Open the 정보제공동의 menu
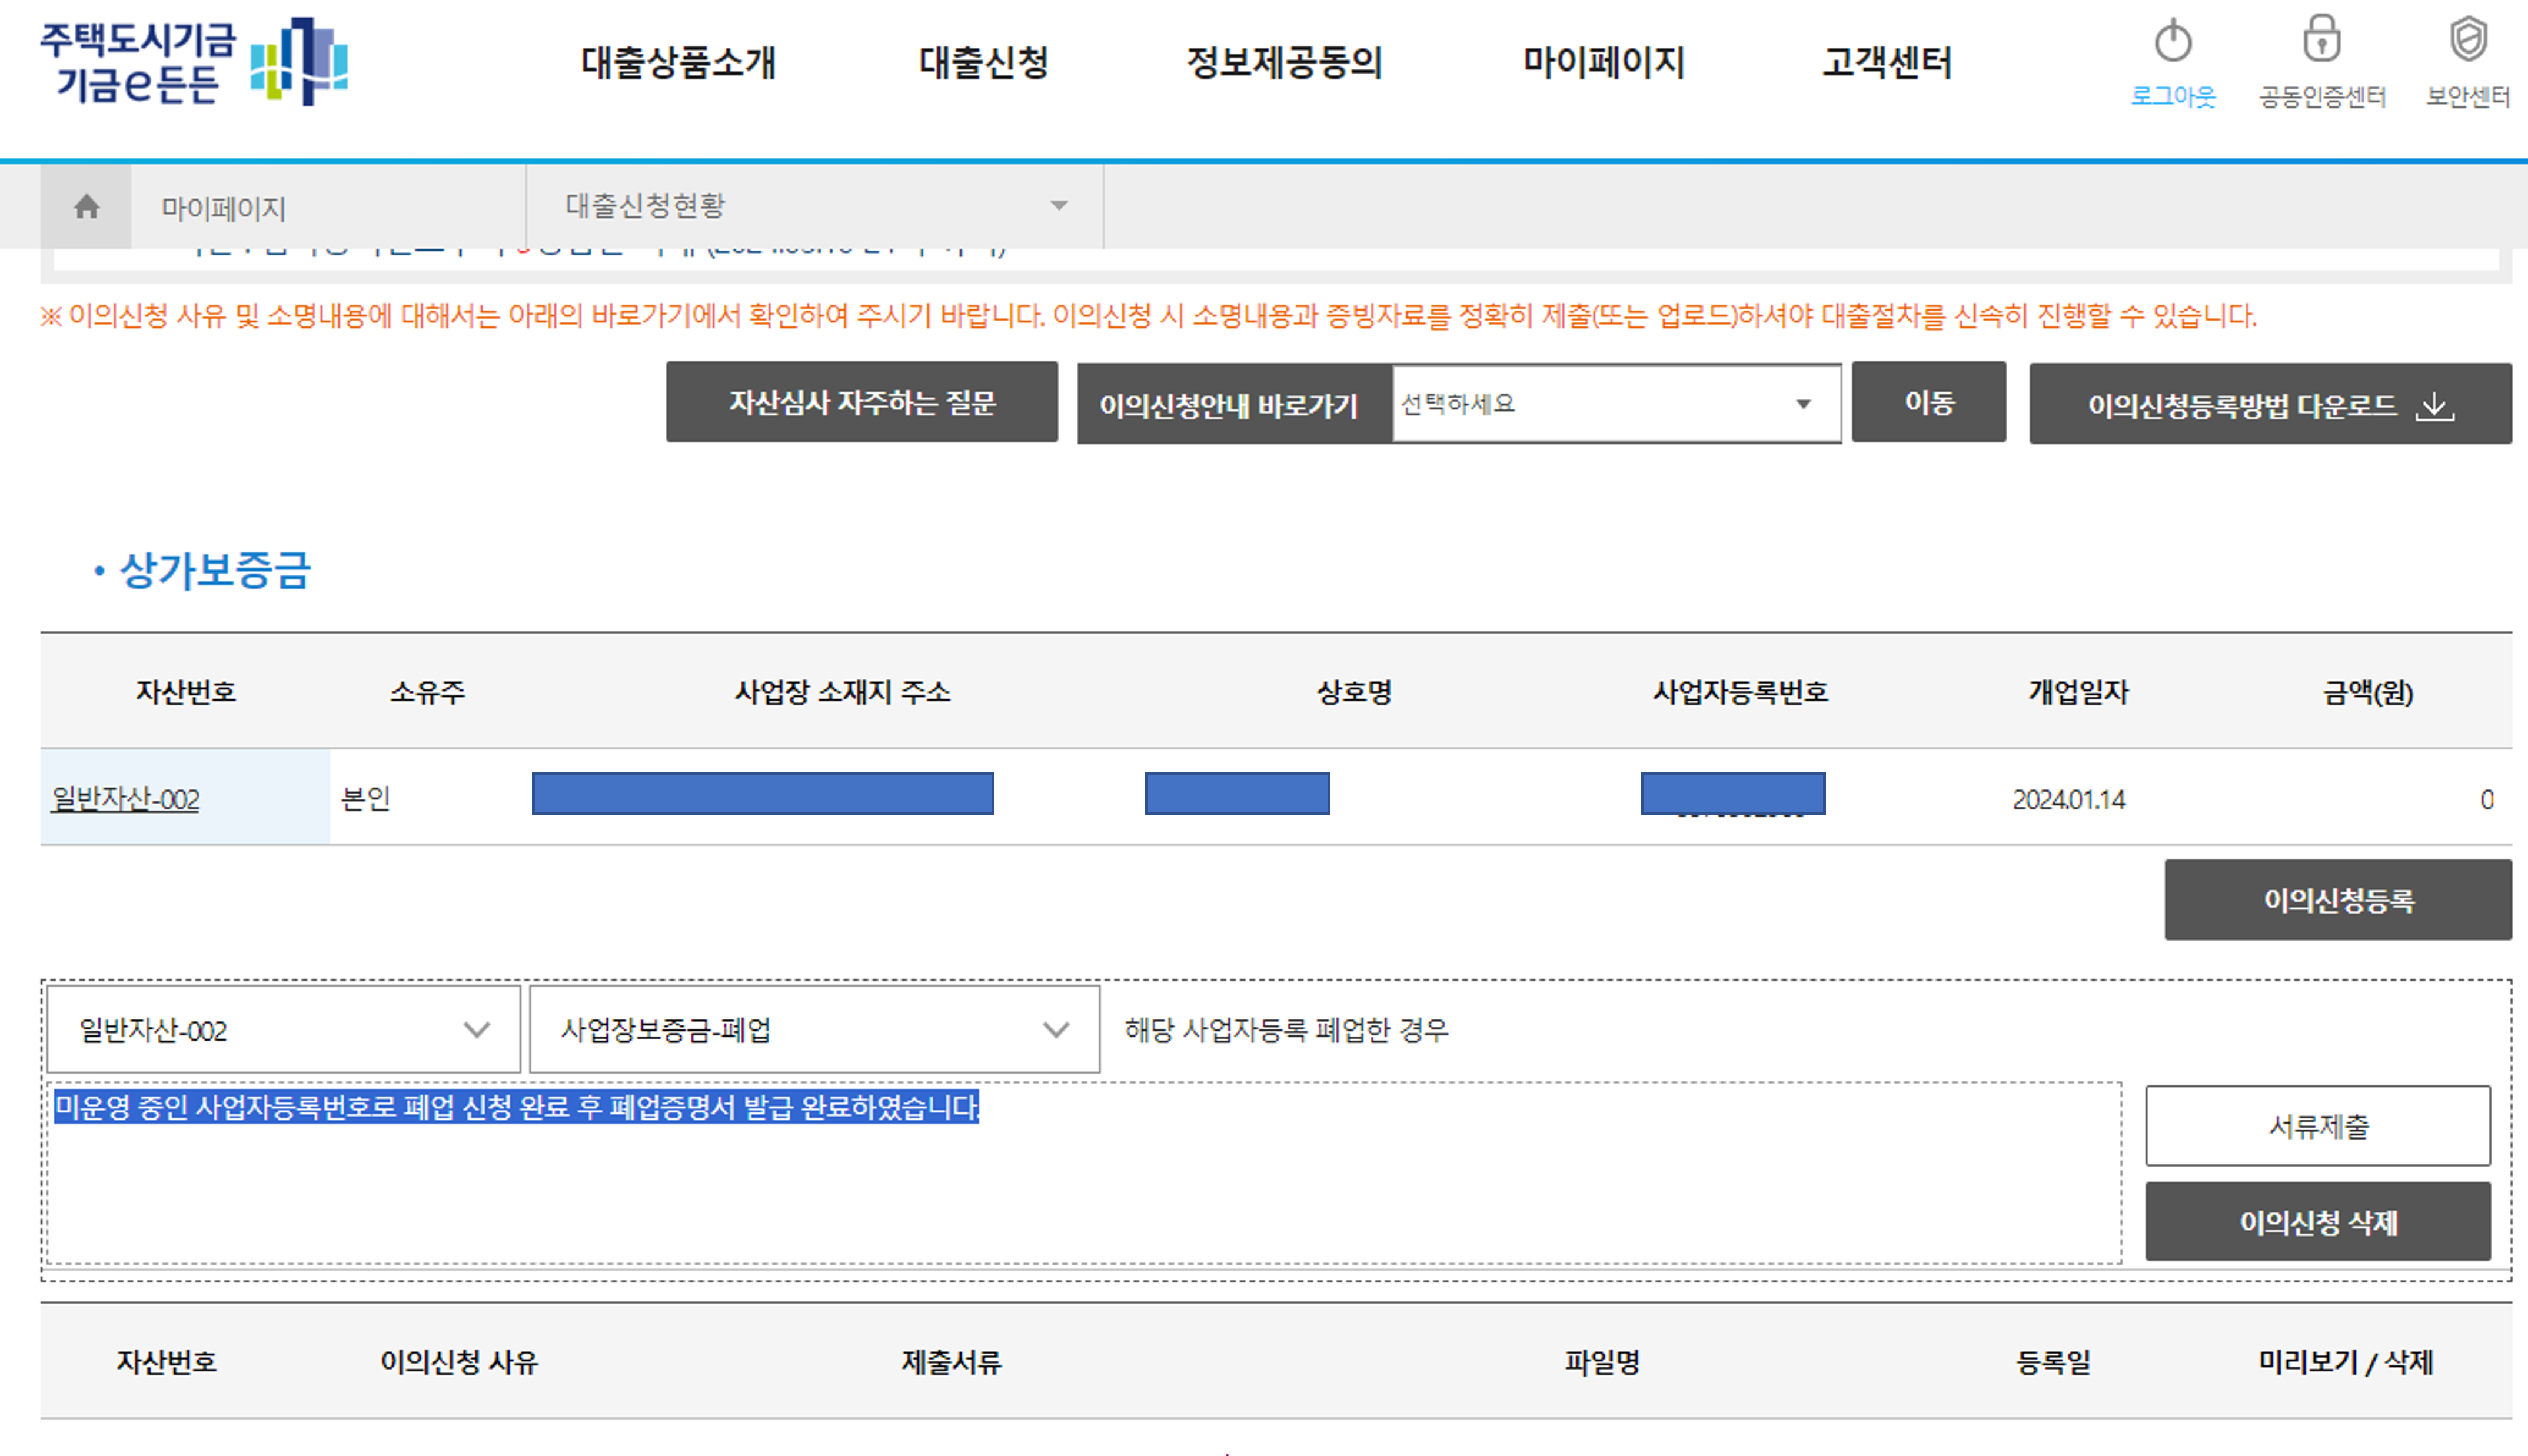The height and width of the screenshot is (1456, 2528). [1284, 63]
